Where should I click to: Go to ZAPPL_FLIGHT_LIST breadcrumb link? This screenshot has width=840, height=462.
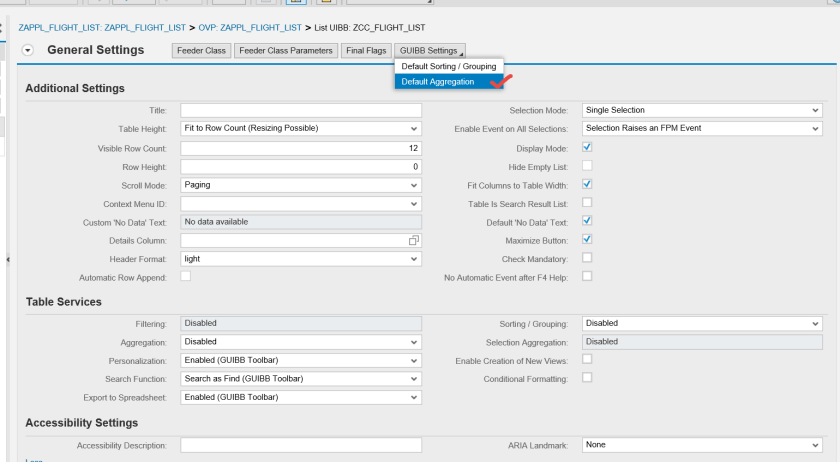pos(102,27)
